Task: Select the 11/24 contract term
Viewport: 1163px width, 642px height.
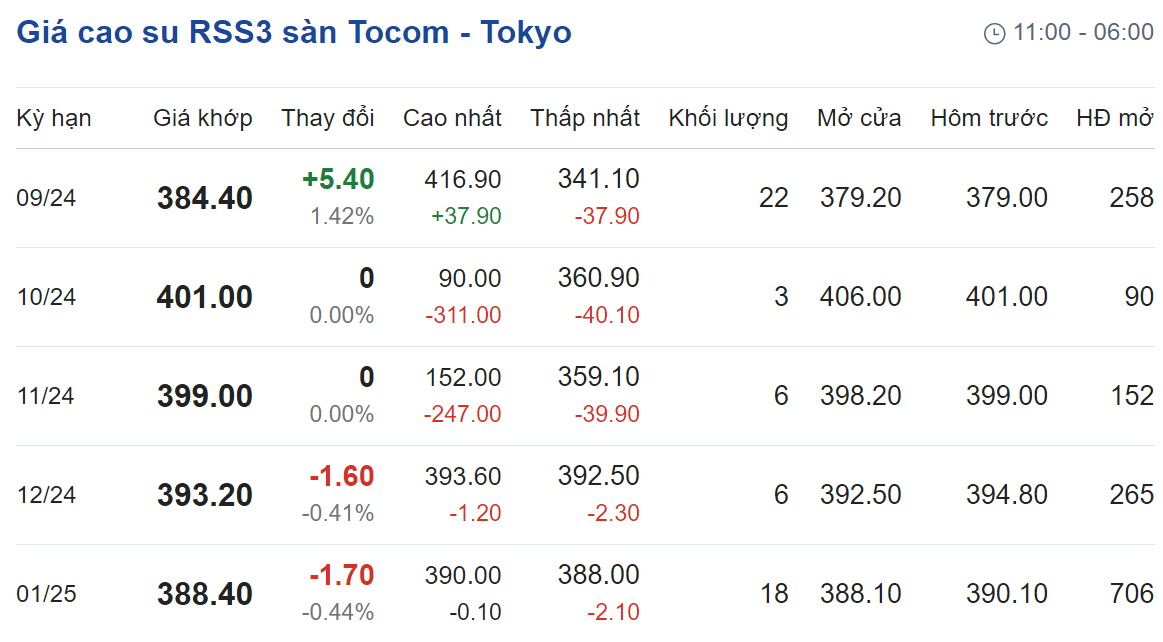Action: (46, 396)
